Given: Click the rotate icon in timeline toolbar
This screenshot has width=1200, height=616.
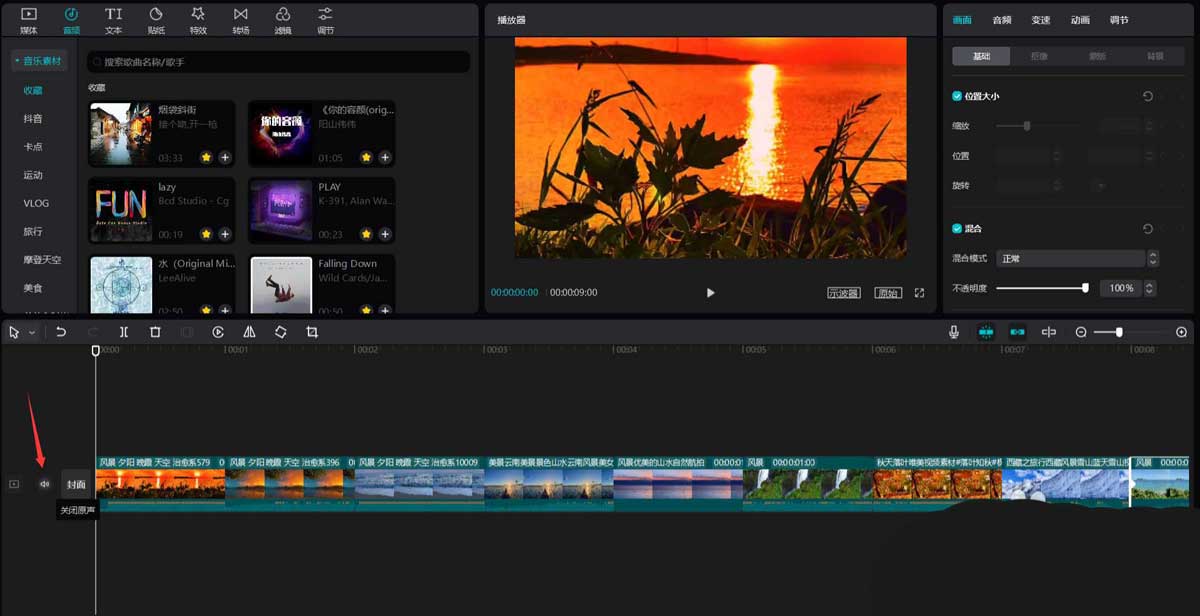Looking at the screenshot, I should (x=280, y=332).
